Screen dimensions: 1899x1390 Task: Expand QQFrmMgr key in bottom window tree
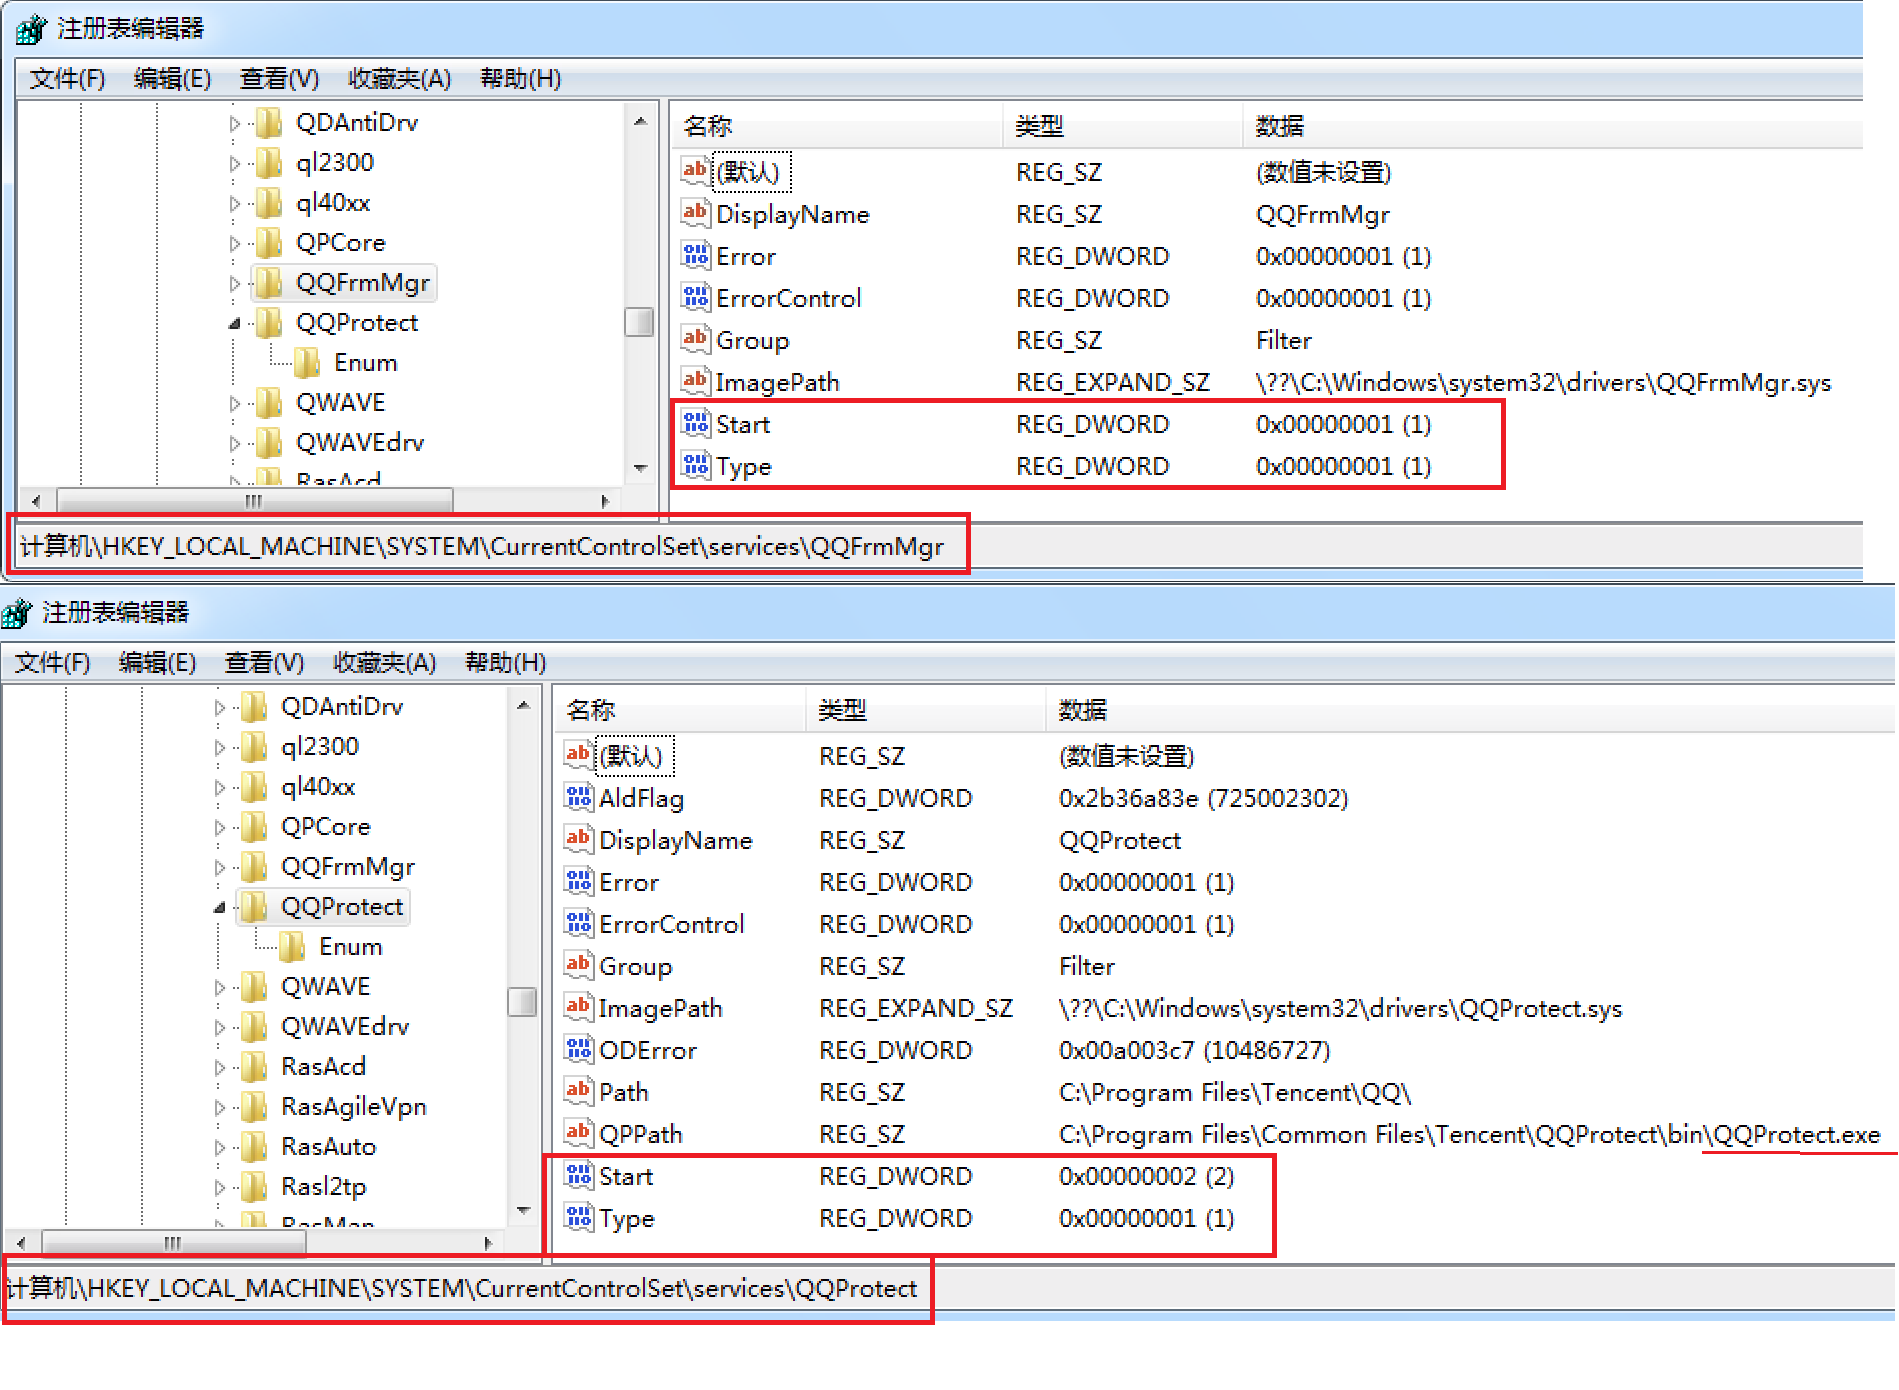click(220, 867)
